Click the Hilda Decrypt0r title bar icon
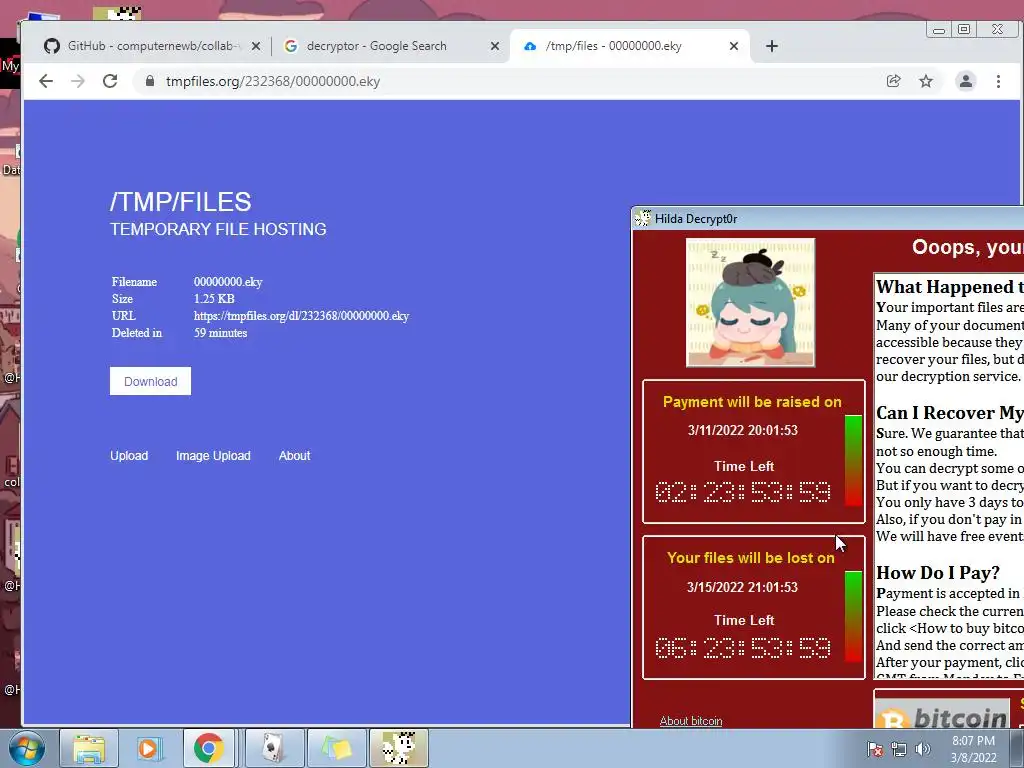 pyautogui.click(x=643, y=219)
